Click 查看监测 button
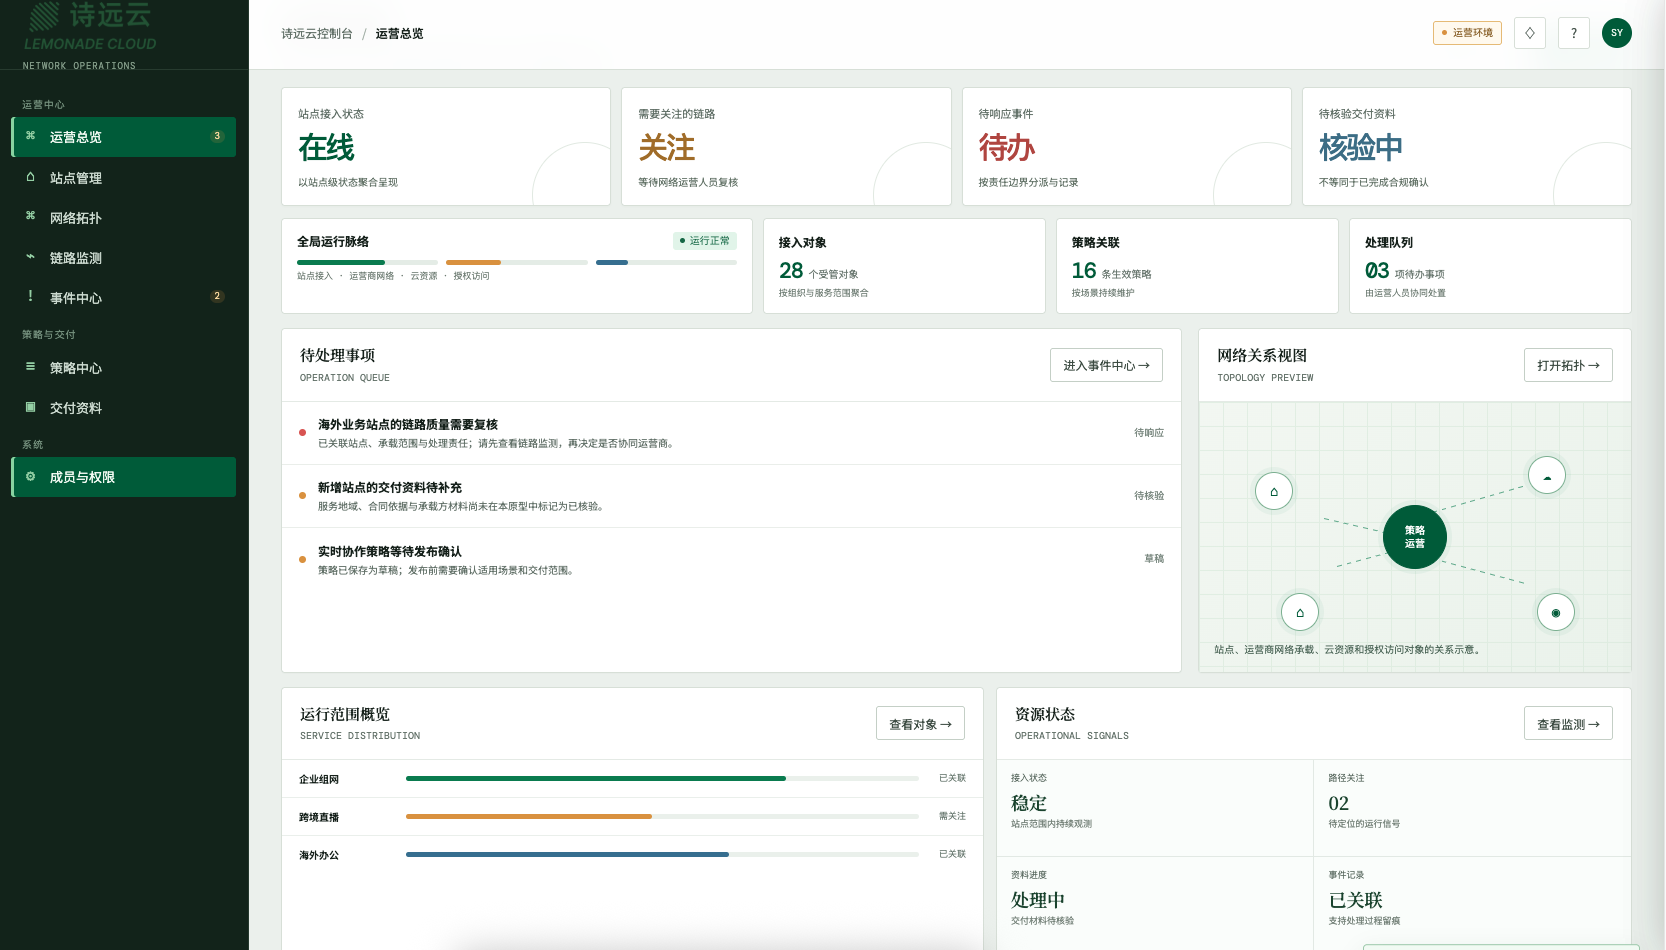Viewport: 1666px width, 950px height. 1568,724
